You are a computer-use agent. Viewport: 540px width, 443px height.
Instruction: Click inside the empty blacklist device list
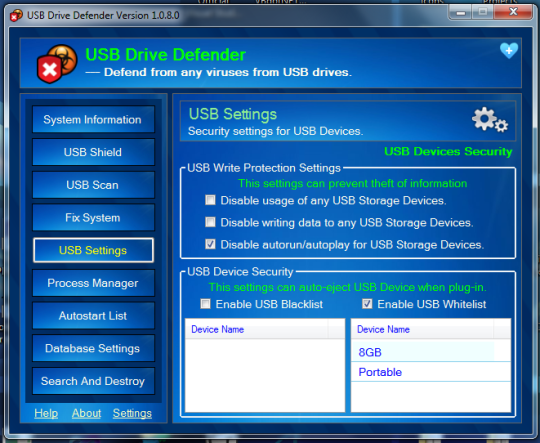(265, 375)
